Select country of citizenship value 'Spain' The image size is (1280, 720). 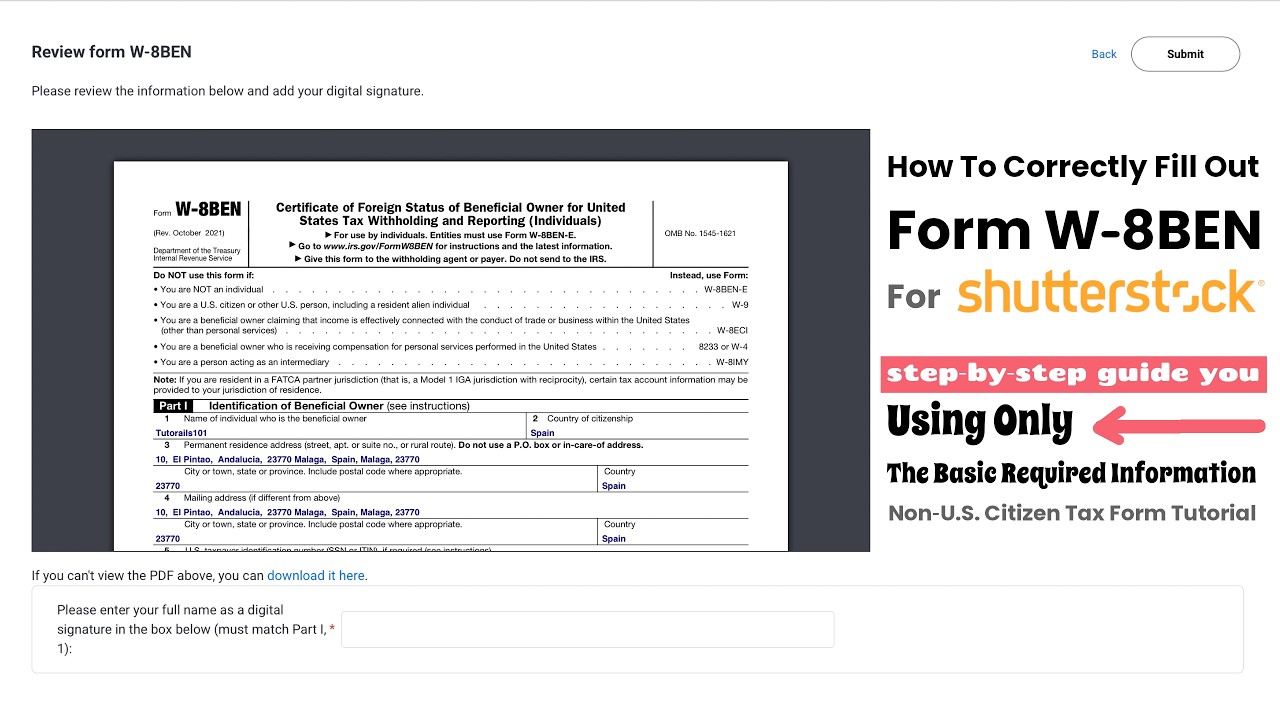pyautogui.click(x=542, y=433)
